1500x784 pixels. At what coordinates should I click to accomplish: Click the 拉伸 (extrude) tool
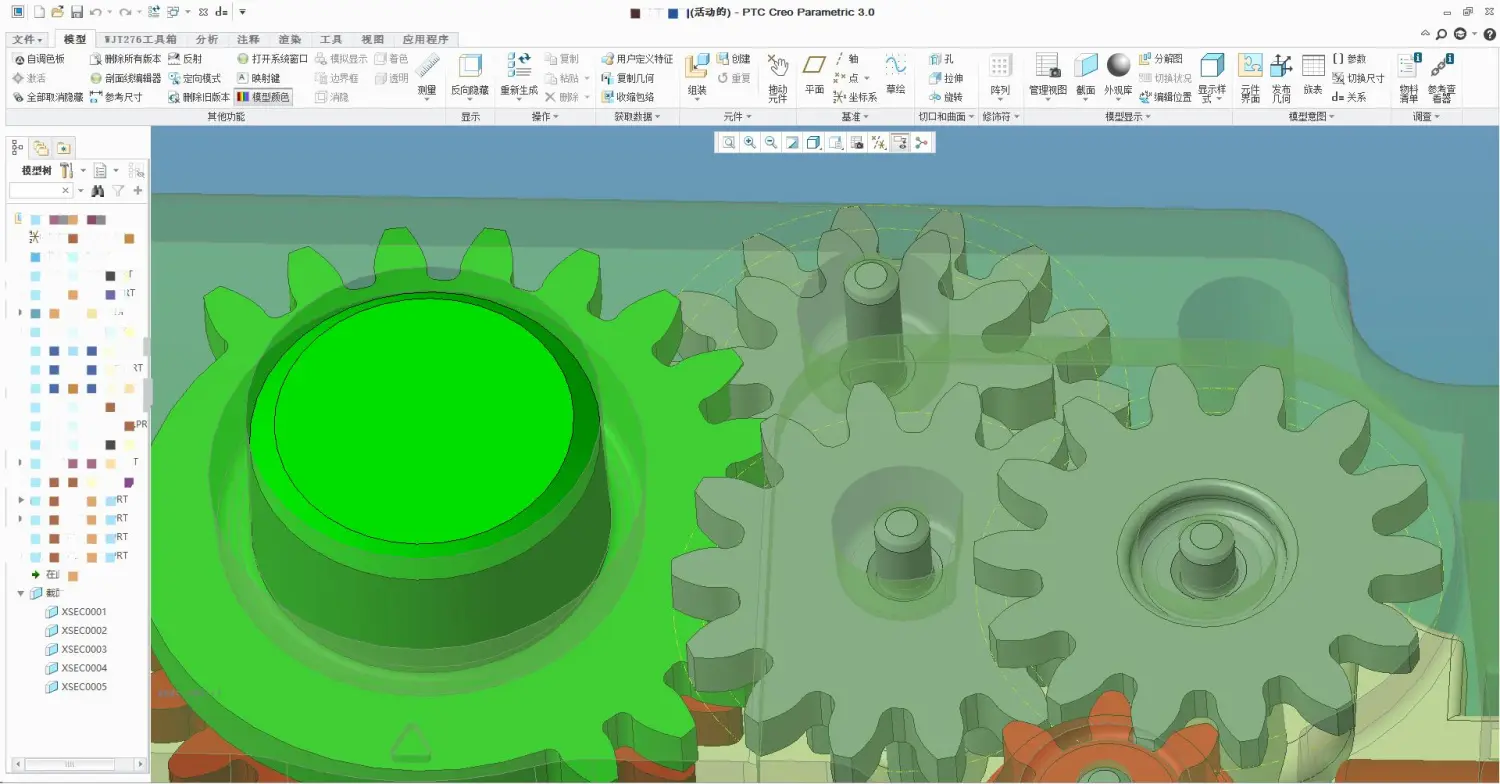point(946,78)
